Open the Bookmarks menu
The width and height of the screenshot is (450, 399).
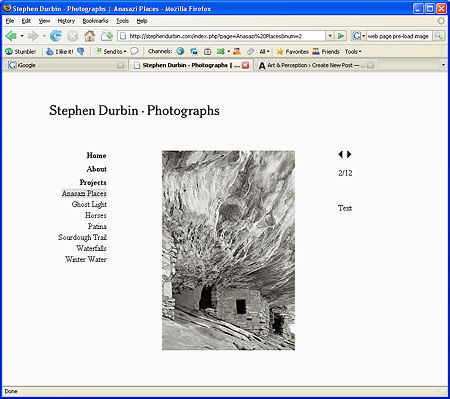click(95, 21)
